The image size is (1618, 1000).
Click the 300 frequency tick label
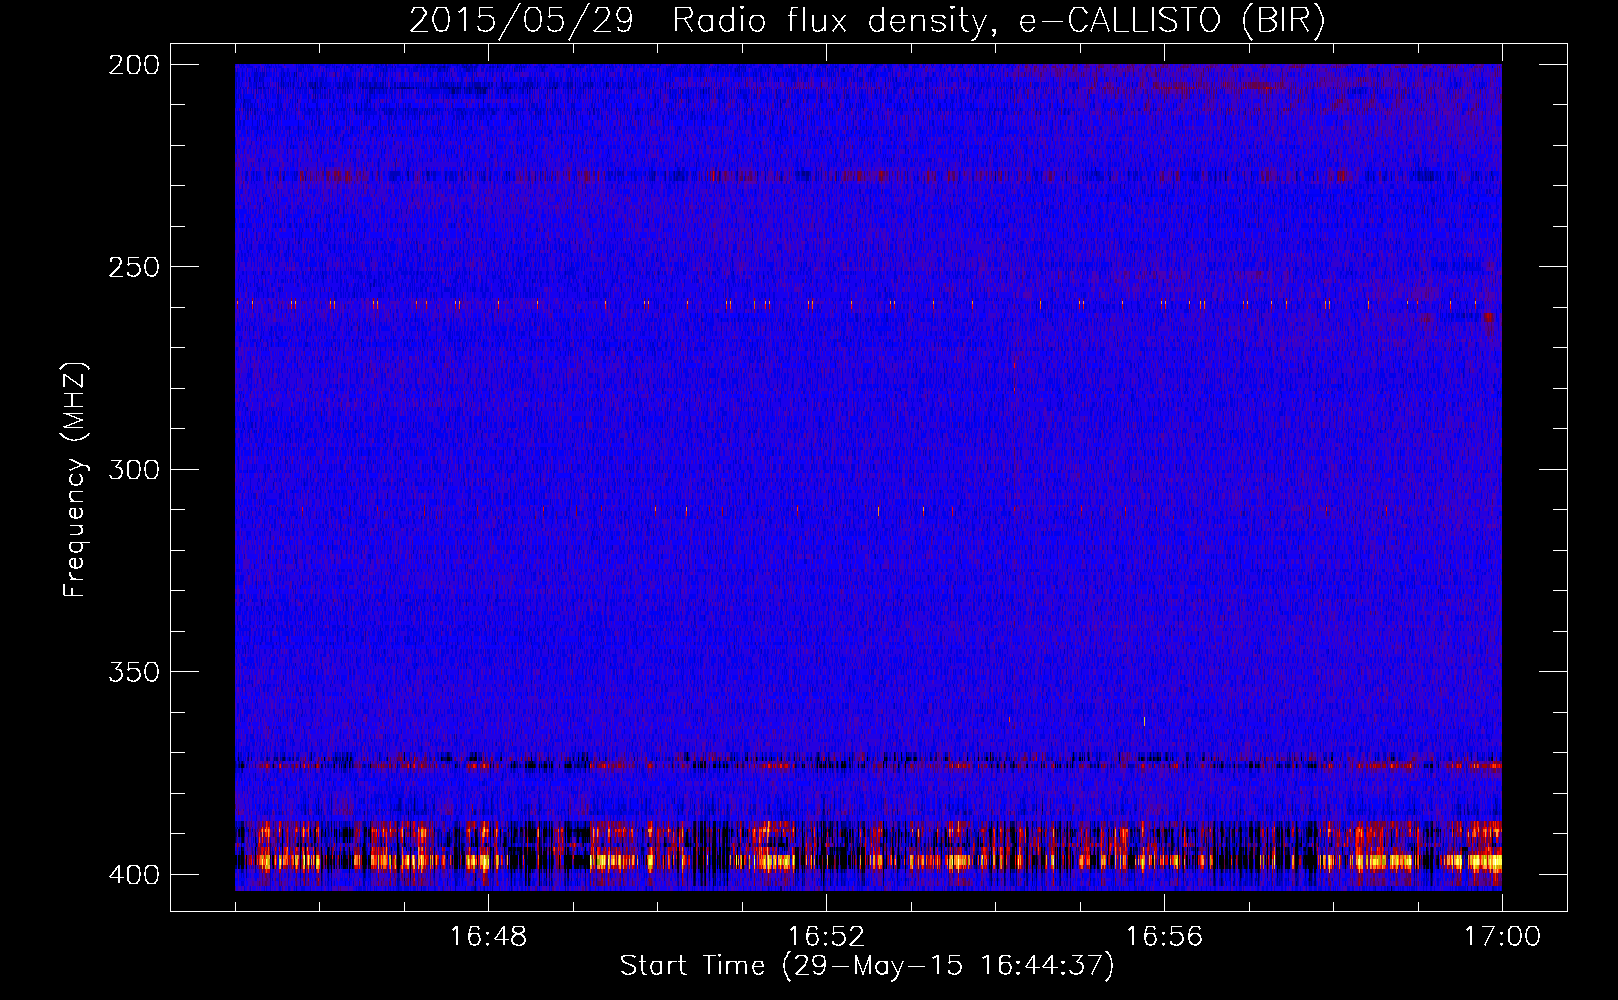133,470
